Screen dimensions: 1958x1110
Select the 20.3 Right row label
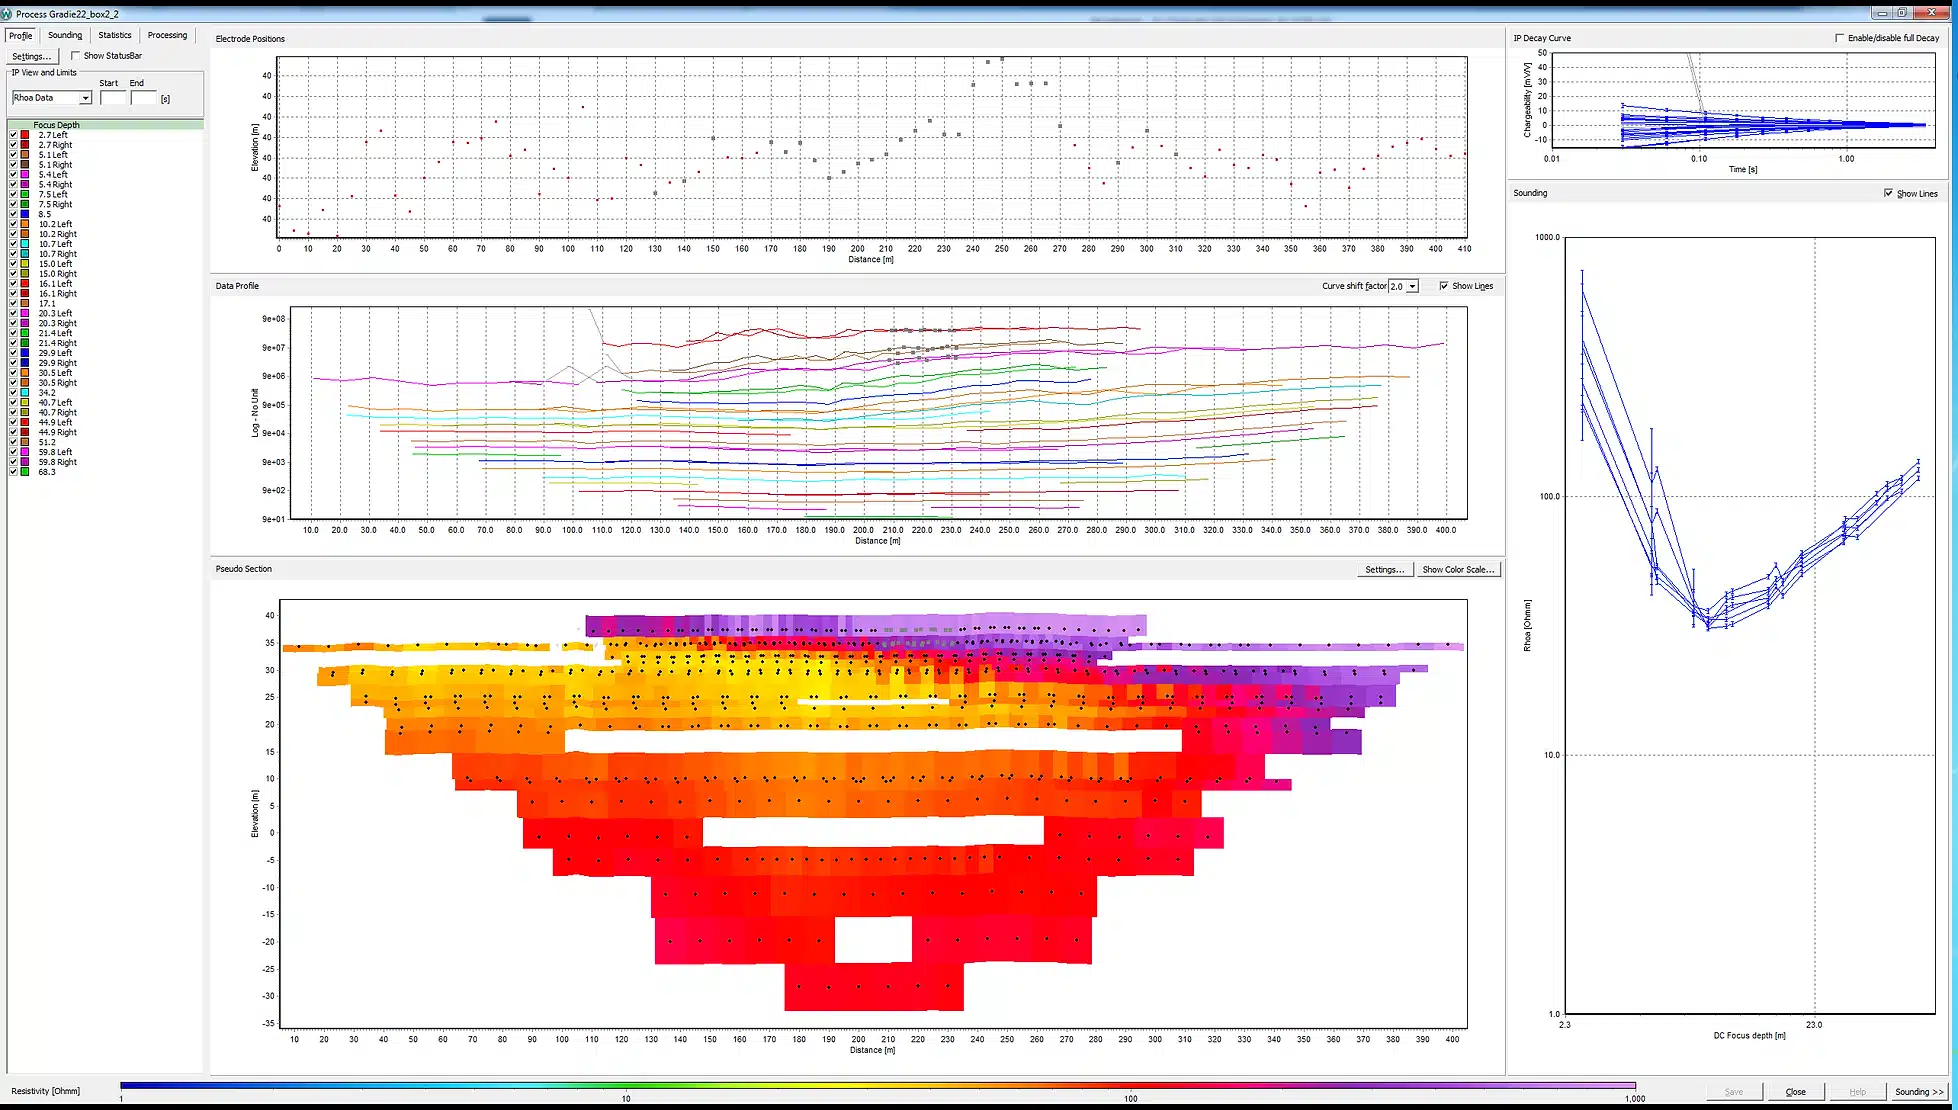(x=58, y=323)
